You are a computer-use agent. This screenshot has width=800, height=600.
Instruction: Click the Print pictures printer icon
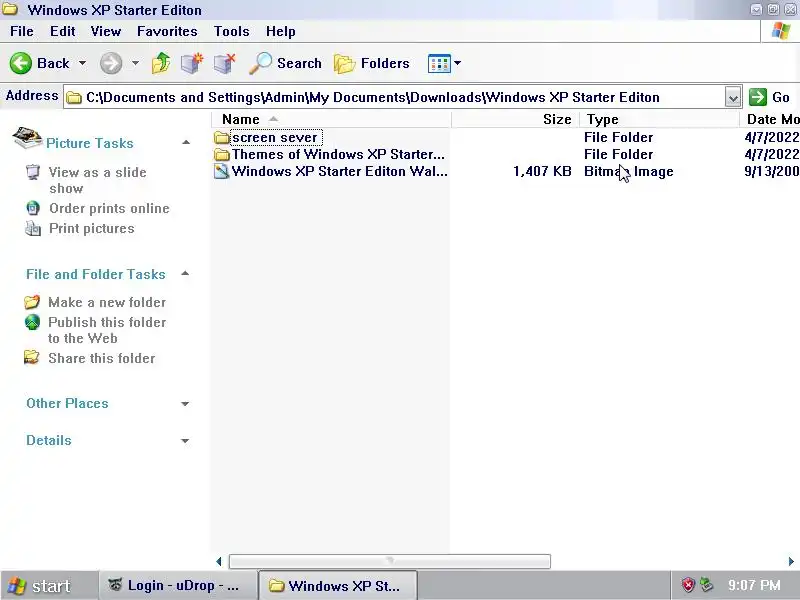(x=33, y=228)
